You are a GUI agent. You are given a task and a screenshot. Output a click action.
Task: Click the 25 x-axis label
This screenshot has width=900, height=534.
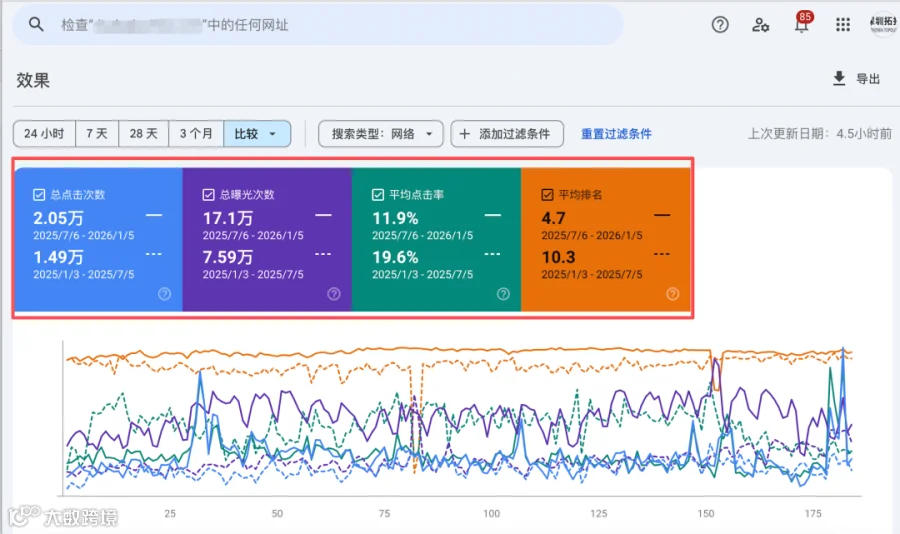coord(170,513)
